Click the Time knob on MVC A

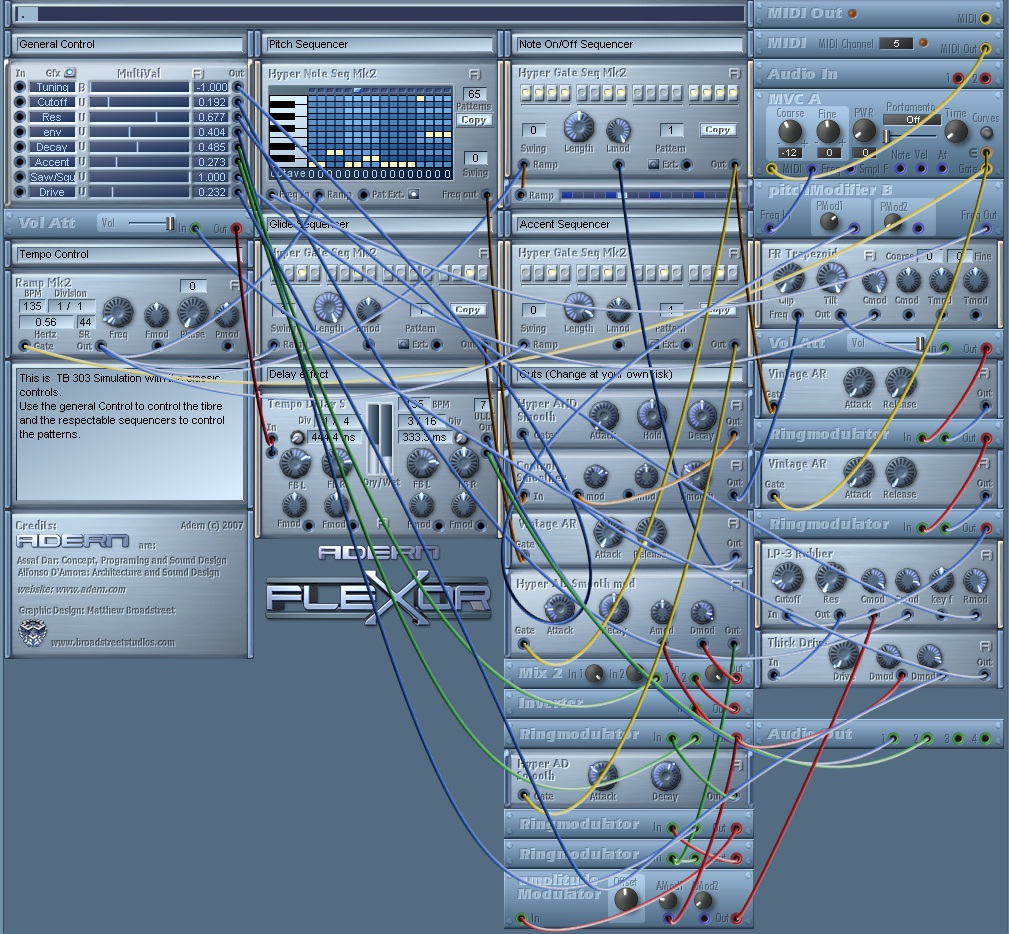click(956, 131)
